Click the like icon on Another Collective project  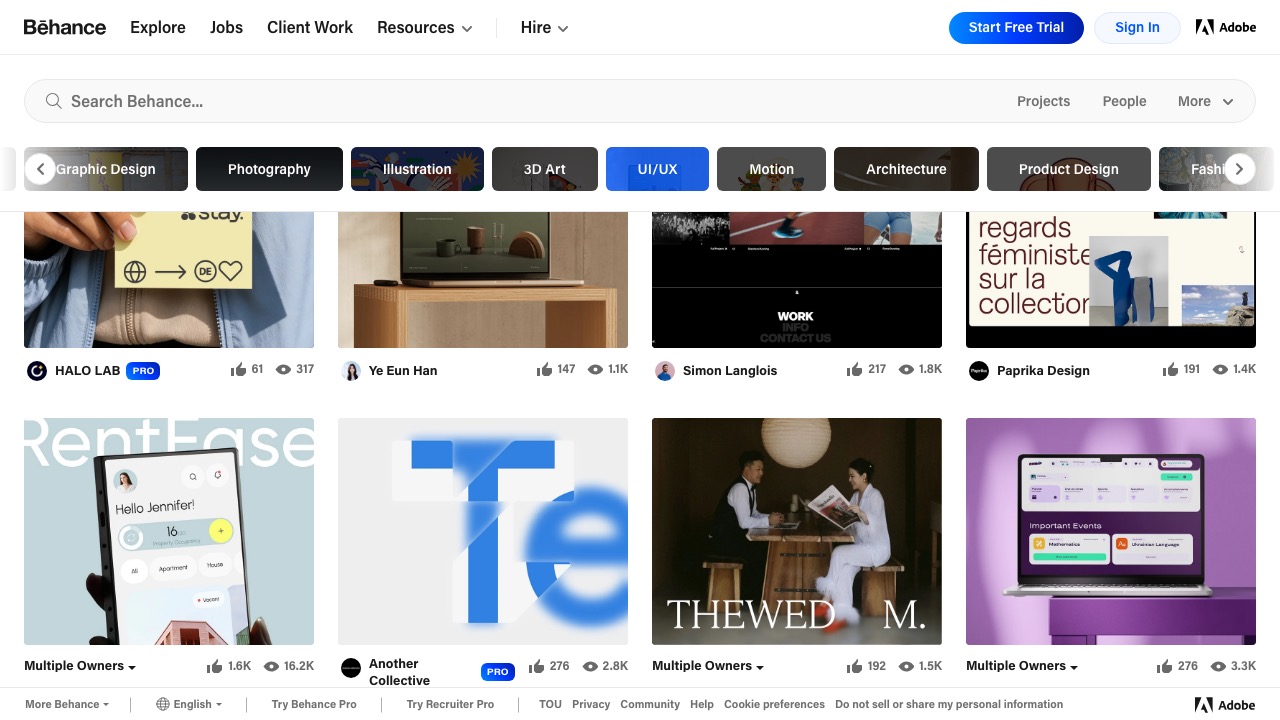(x=537, y=666)
